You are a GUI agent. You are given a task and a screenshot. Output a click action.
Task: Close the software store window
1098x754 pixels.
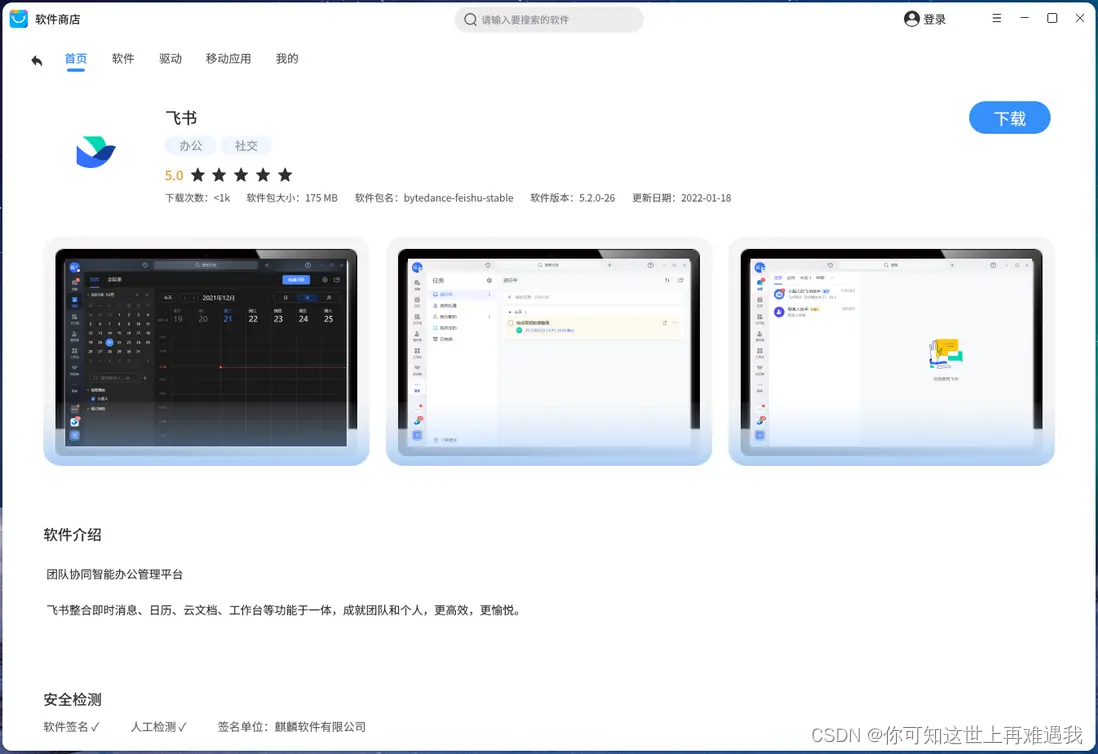(x=1080, y=18)
